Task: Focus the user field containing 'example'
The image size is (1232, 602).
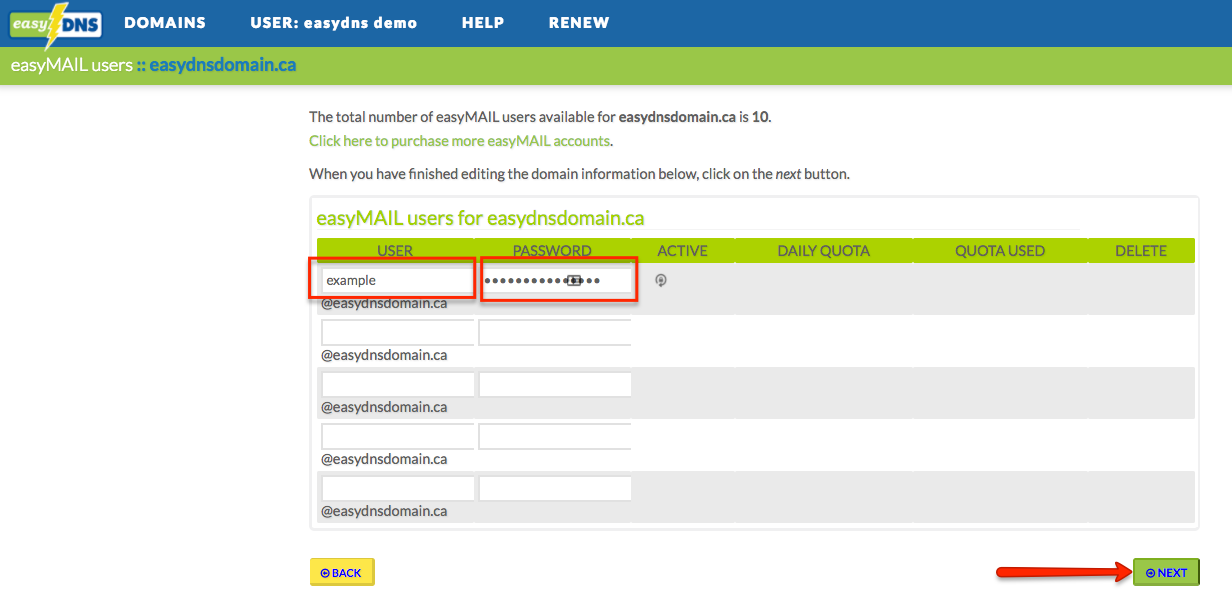Action: pyautogui.click(x=397, y=280)
